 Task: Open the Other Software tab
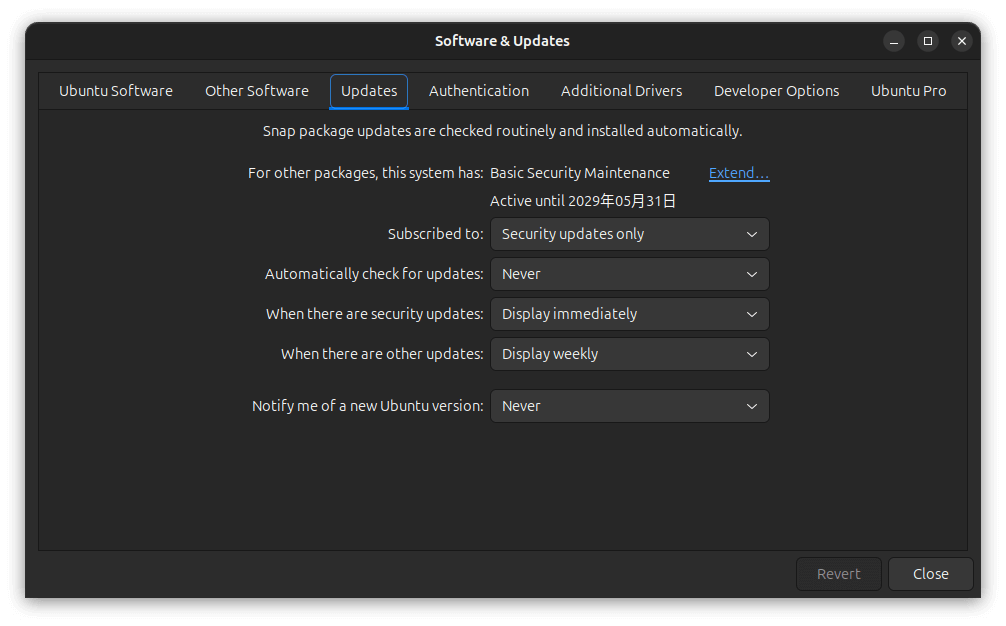click(257, 91)
